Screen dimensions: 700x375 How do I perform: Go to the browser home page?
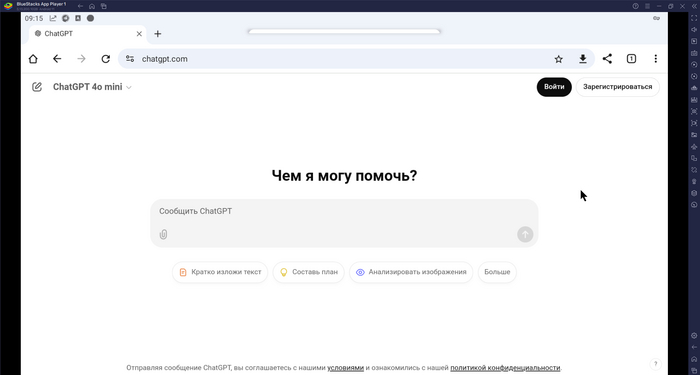33,59
